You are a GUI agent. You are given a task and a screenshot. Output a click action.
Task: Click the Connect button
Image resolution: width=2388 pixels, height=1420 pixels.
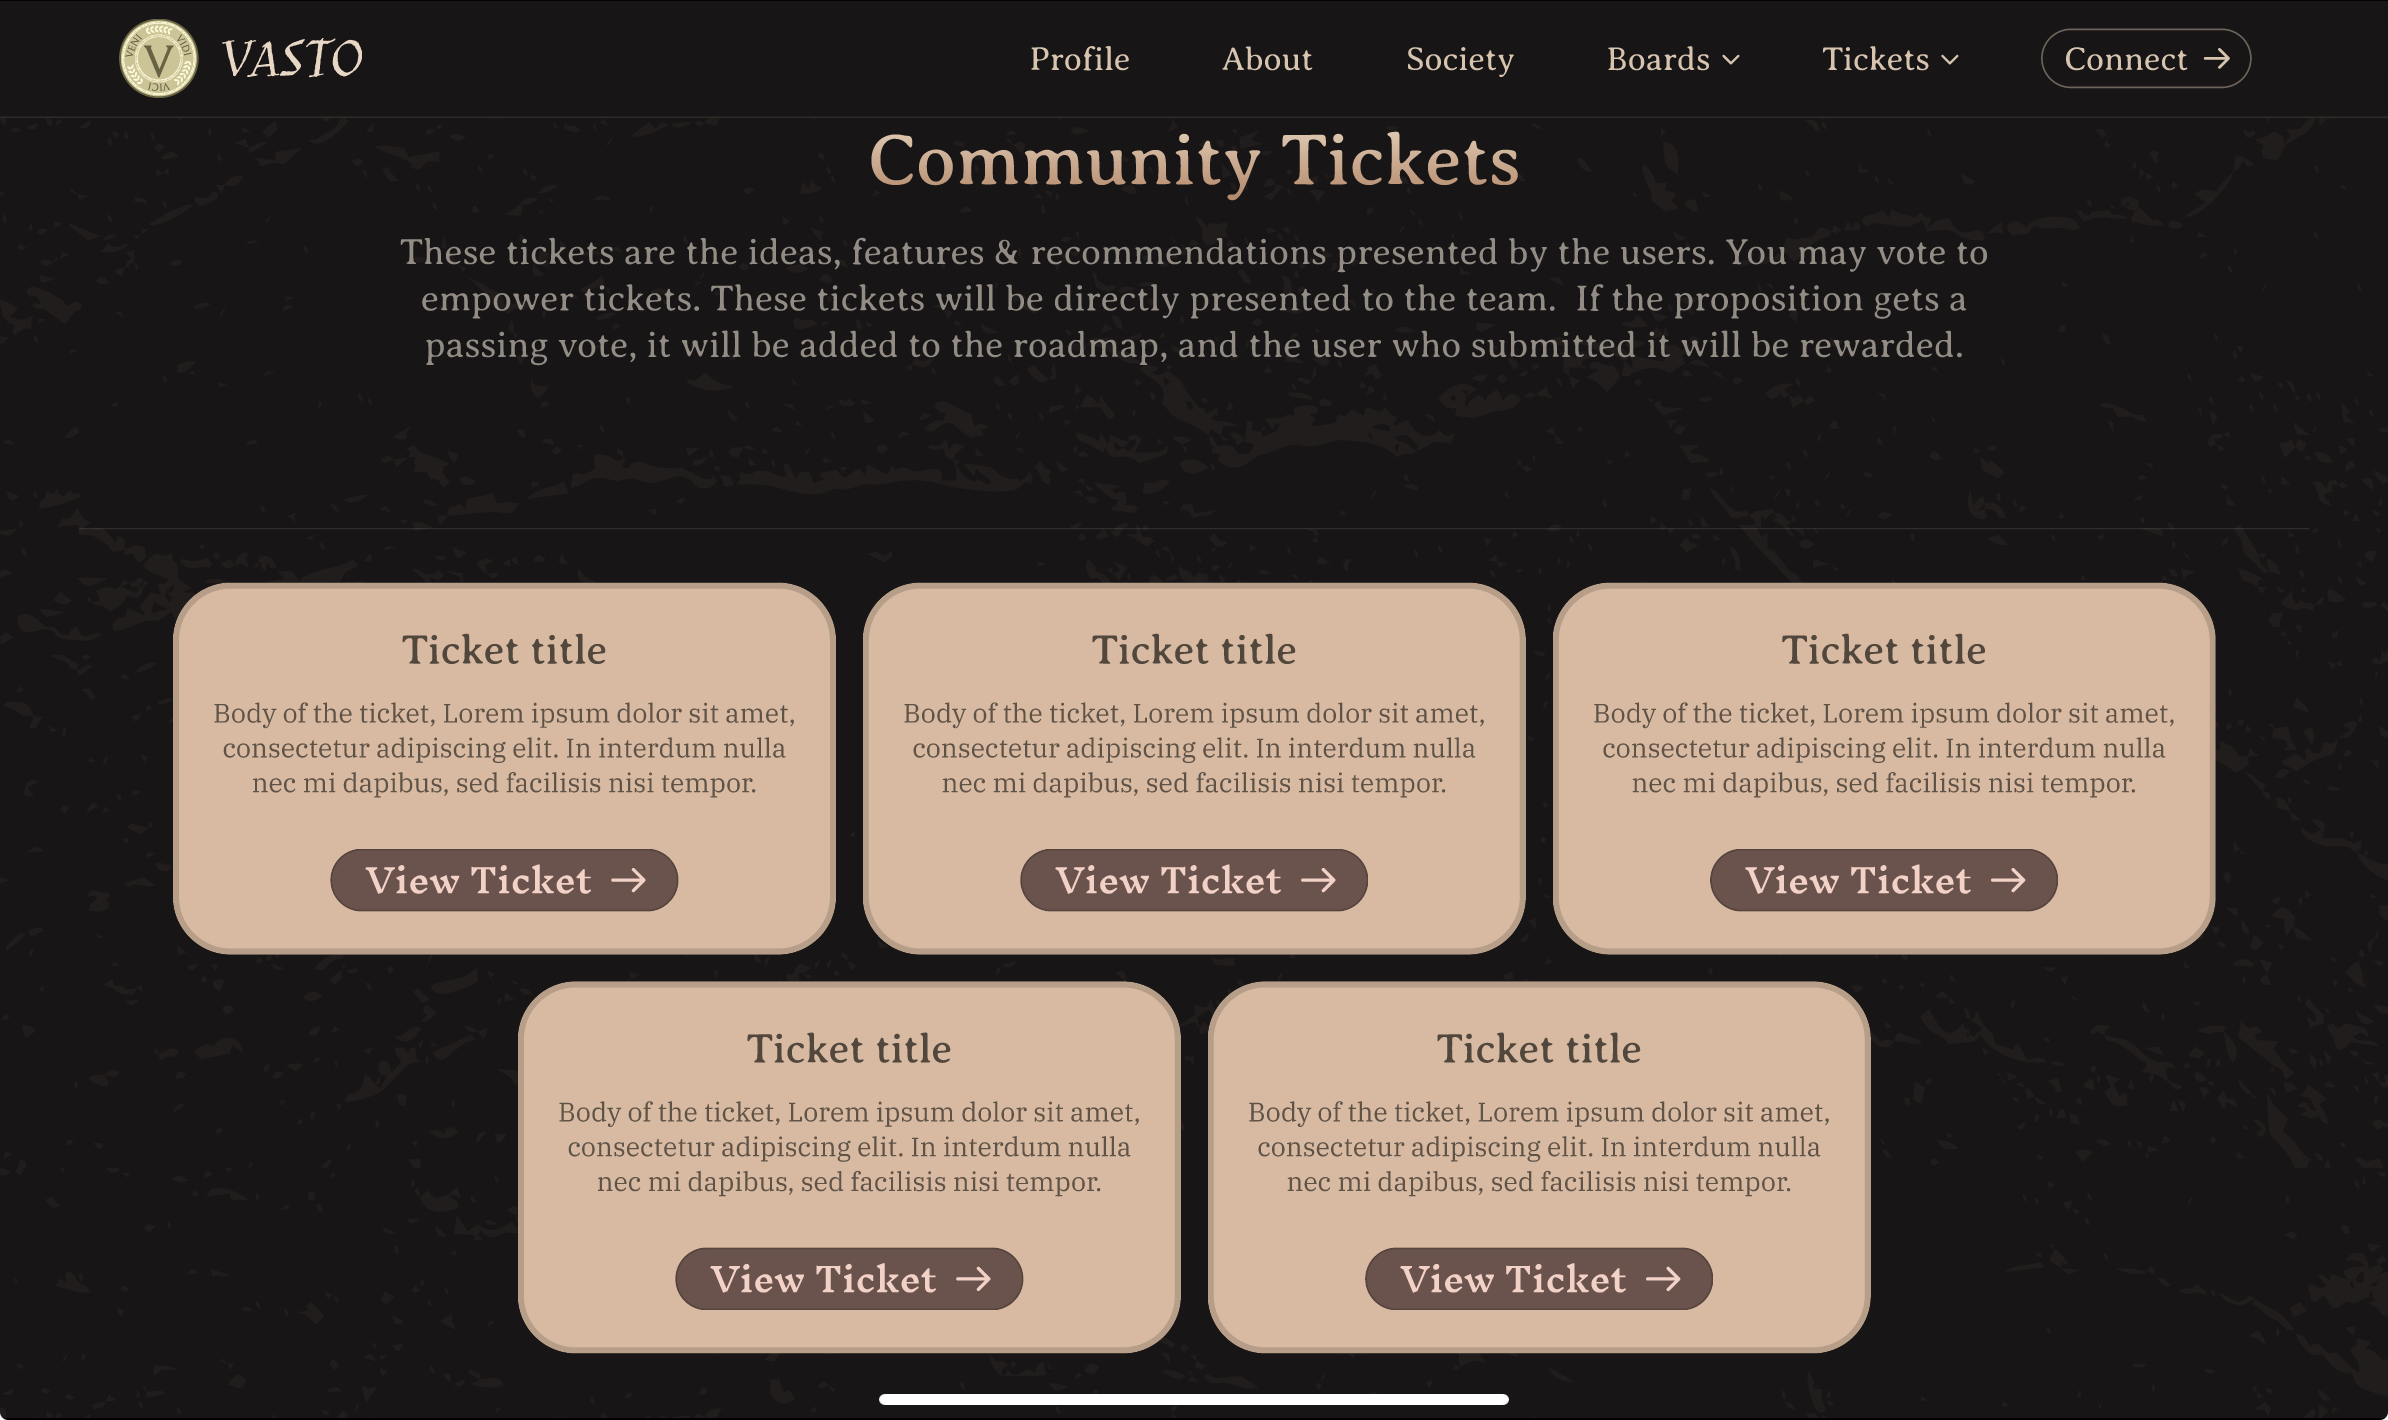(x=2146, y=58)
